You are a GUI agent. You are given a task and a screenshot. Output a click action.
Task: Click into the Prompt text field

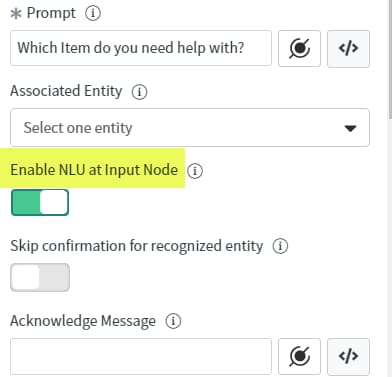141,48
